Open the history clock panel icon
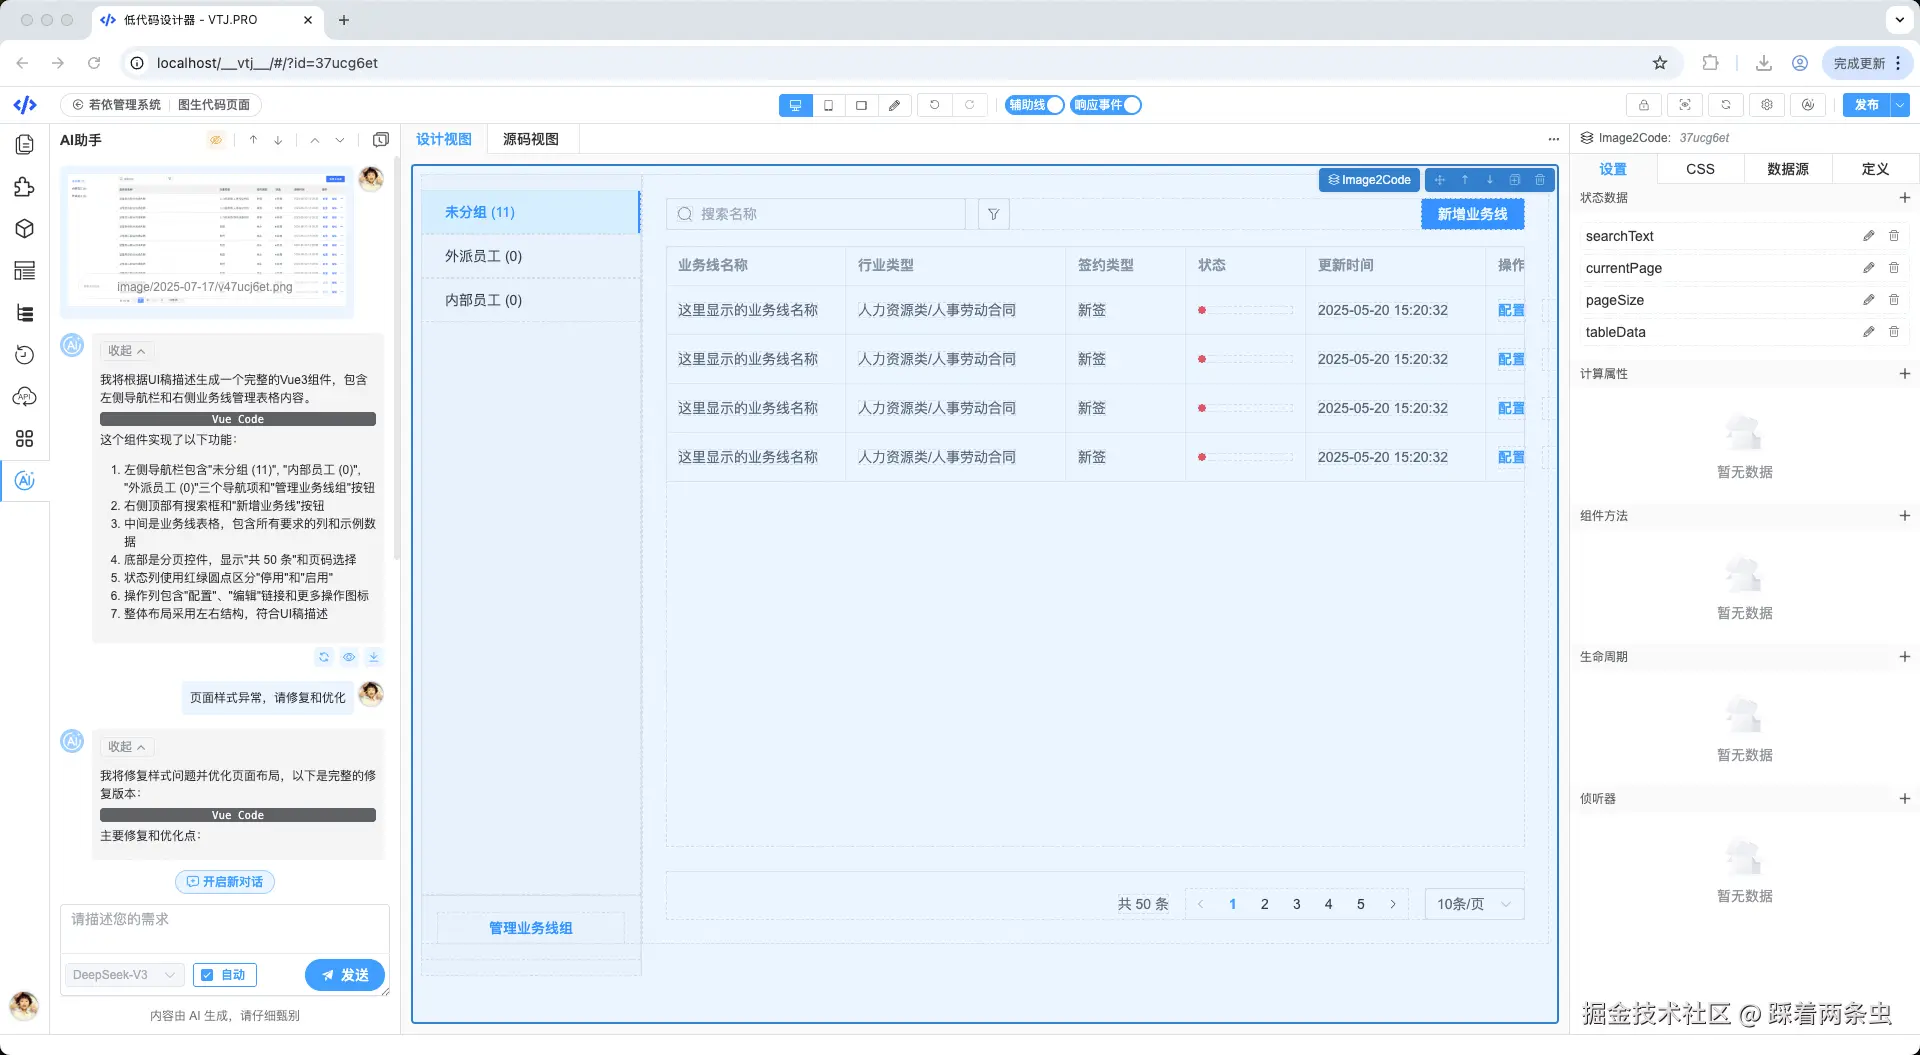 click(x=25, y=355)
